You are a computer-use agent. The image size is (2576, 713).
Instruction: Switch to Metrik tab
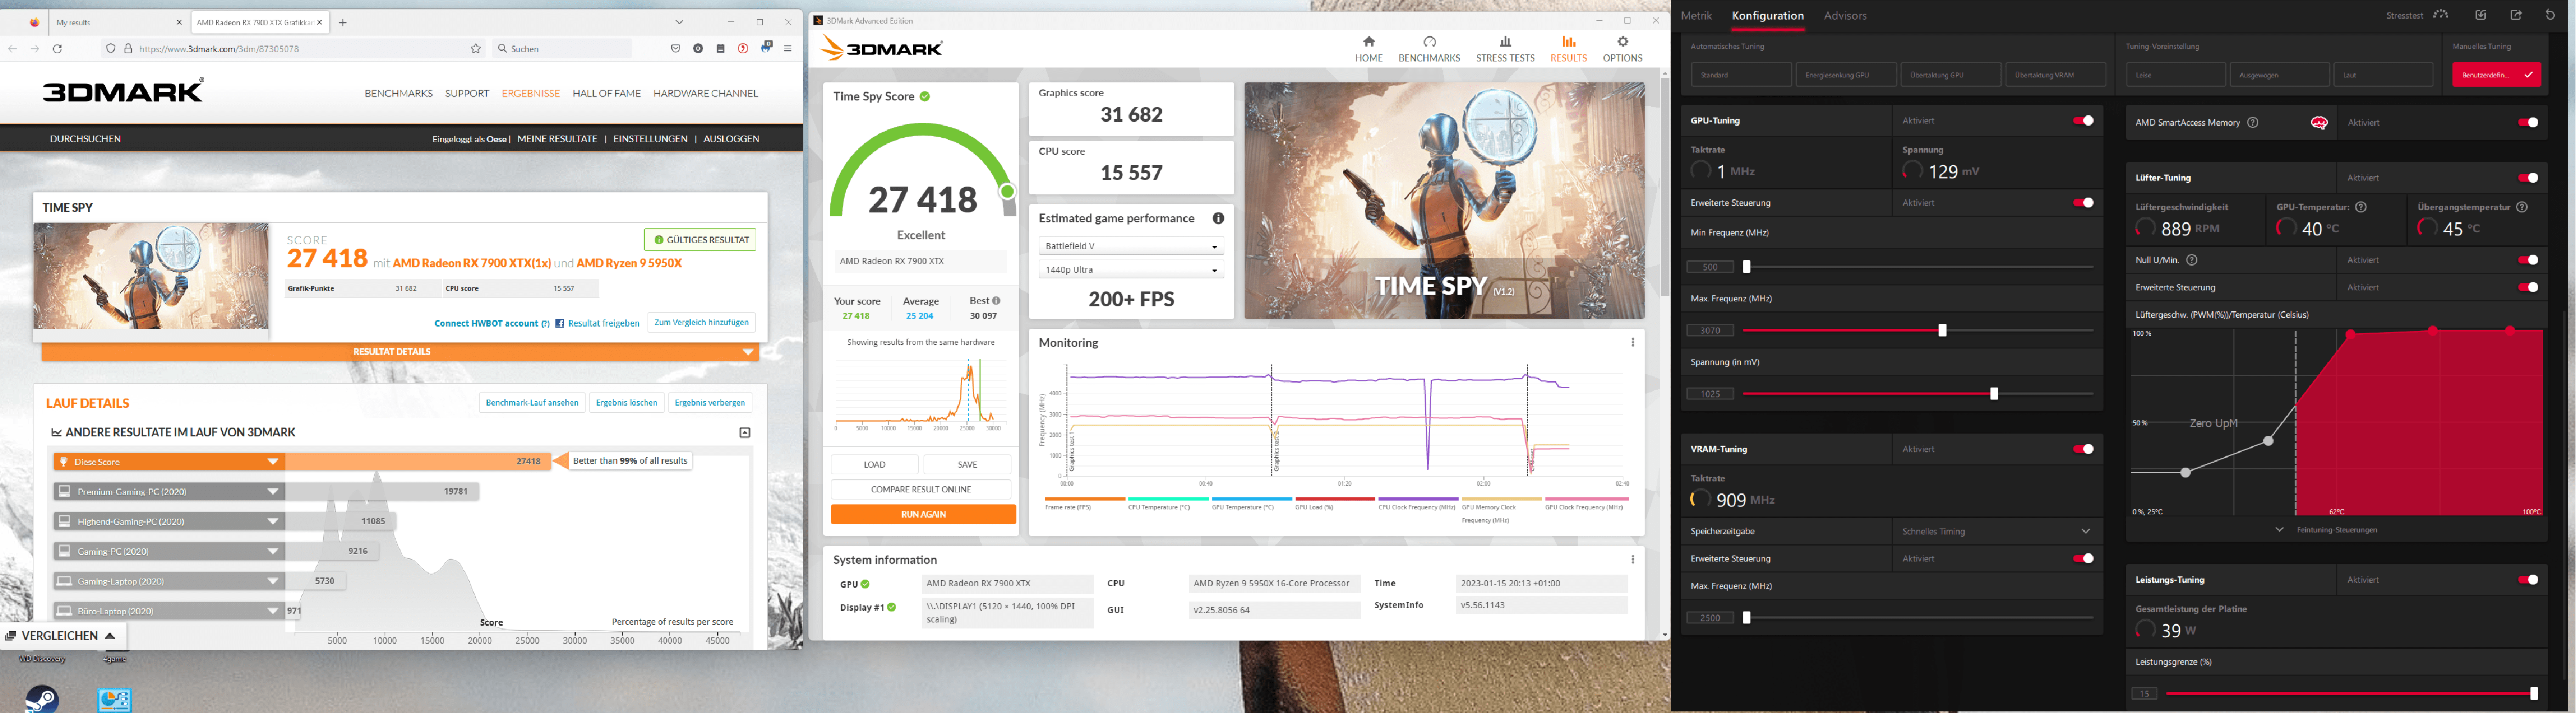1696,16
